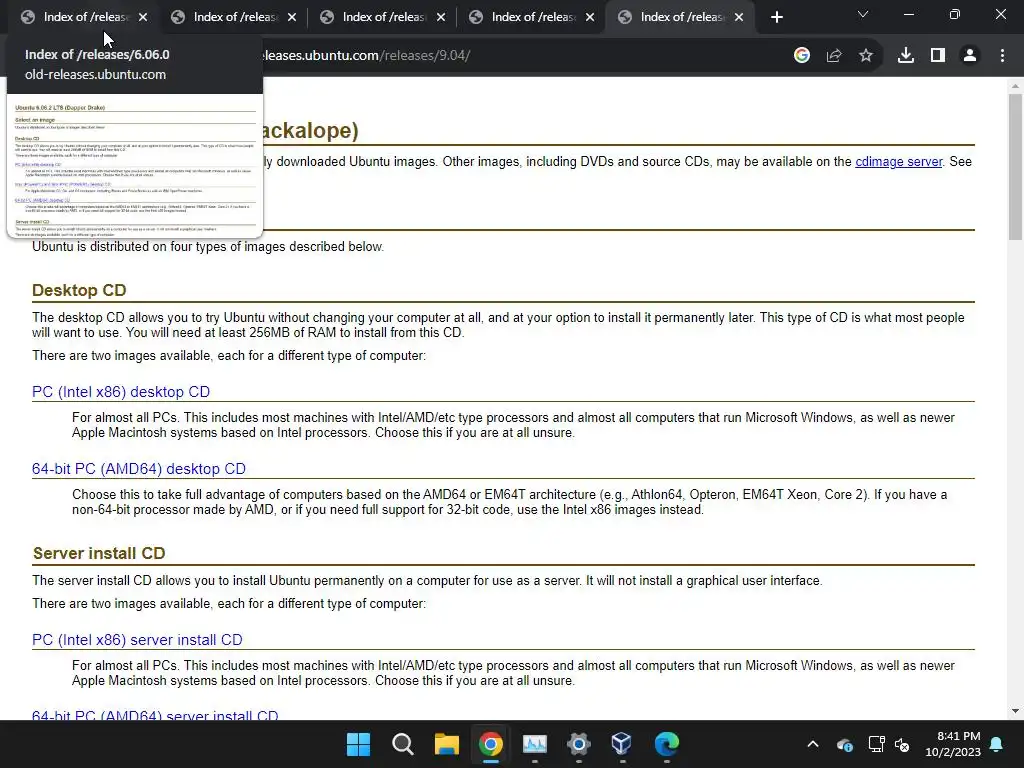This screenshot has height=768, width=1024.
Task: Switch to the fourth Index of /releases tab
Action: pos(532,17)
